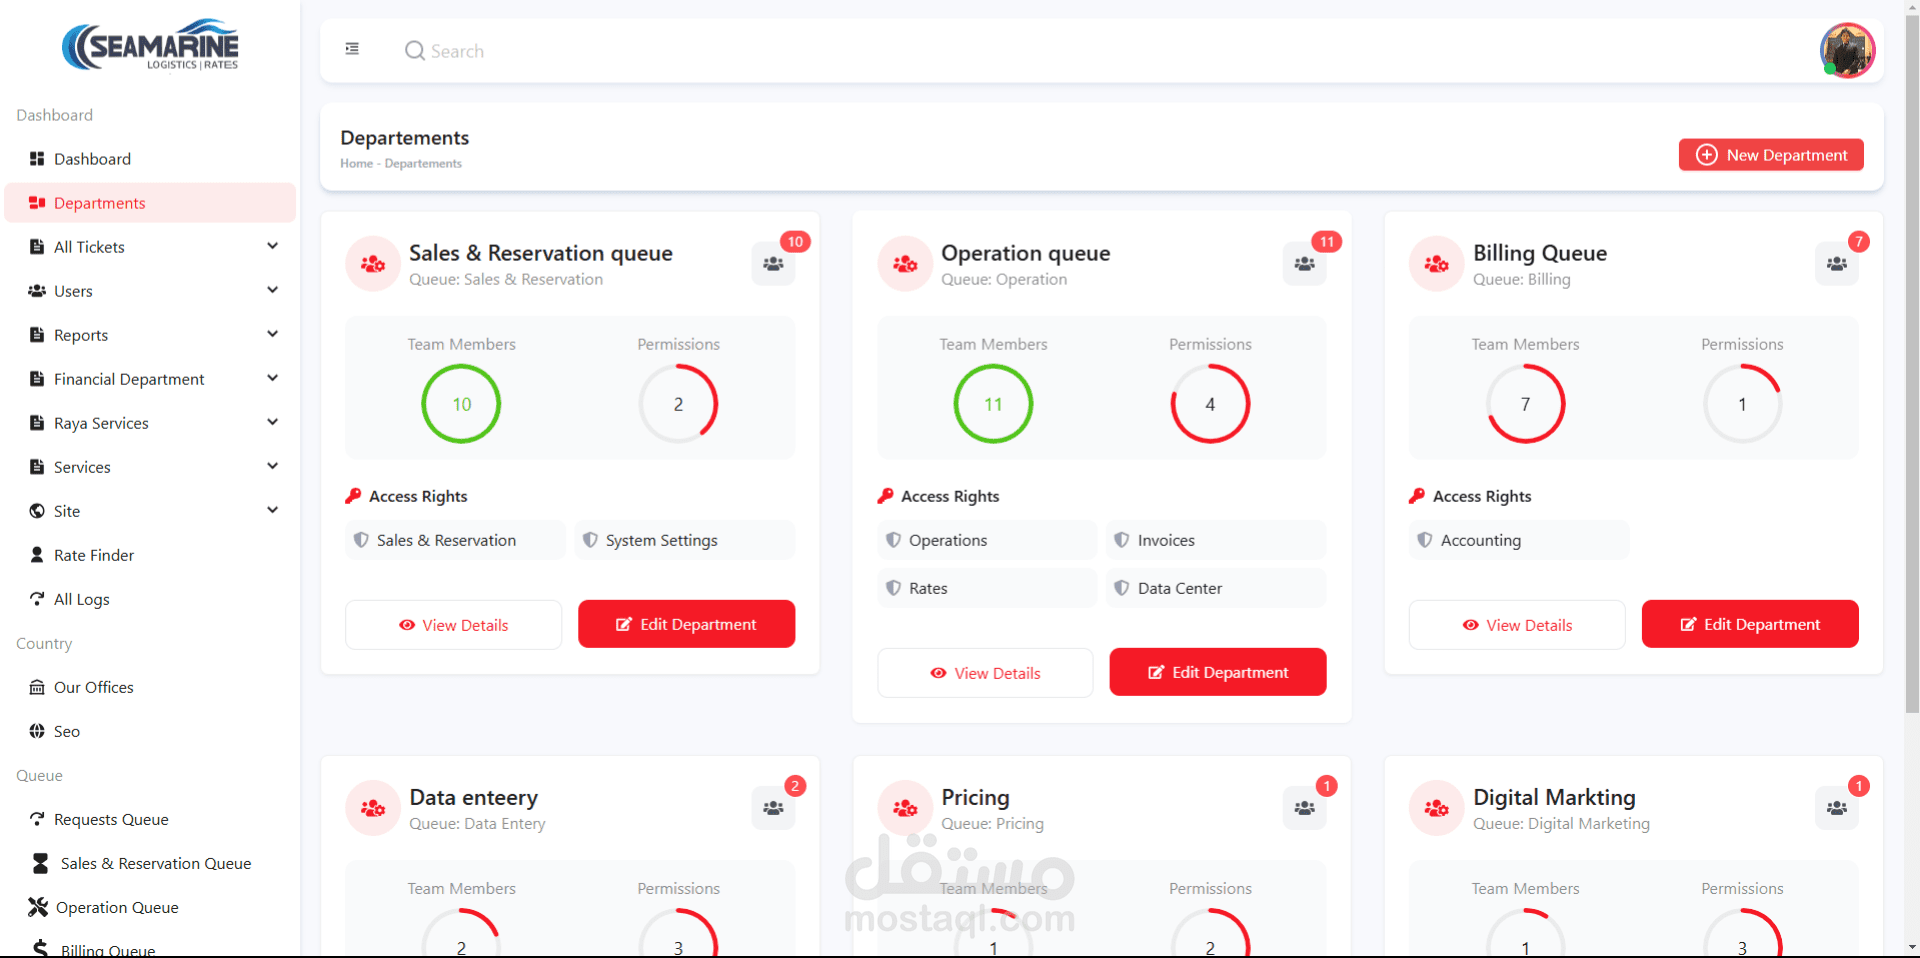Image resolution: width=1920 pixels, height=958 pixels.
Task: Open members icon on Digital Markting card
Action: tap(1837, 808)
